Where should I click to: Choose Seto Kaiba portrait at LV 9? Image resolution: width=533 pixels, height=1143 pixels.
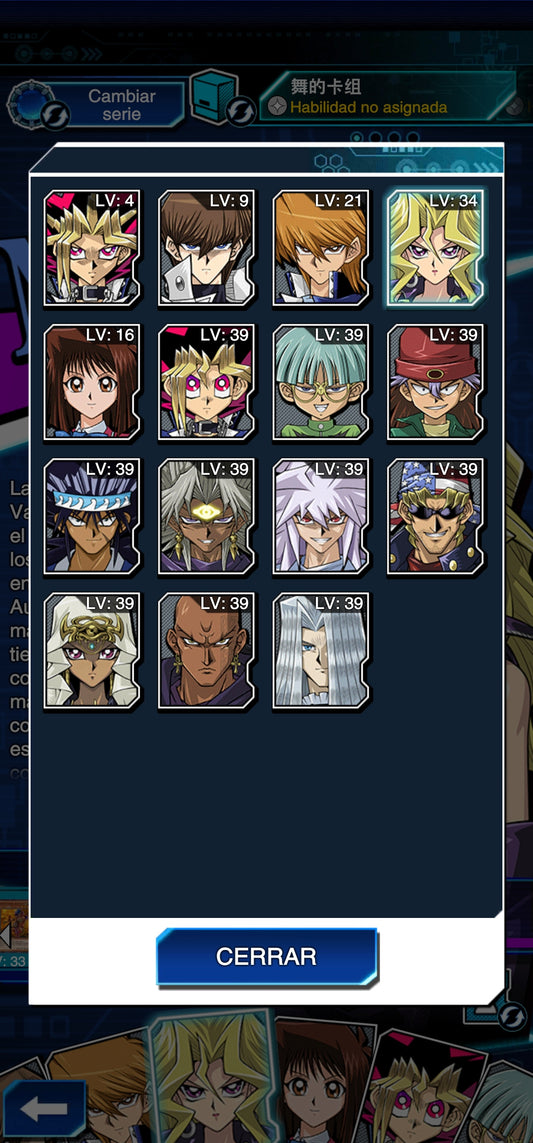206,249
